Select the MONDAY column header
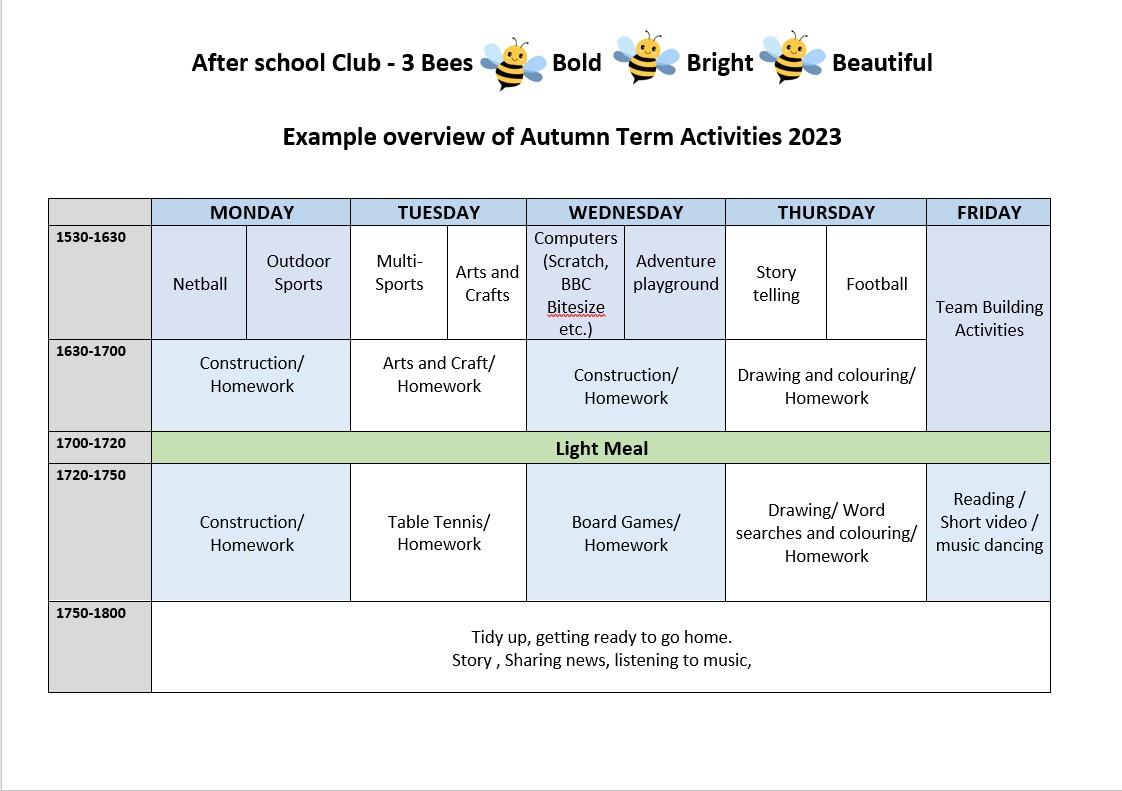The width and height of the screenshot is (1122, 791). [x=251, y=212]
